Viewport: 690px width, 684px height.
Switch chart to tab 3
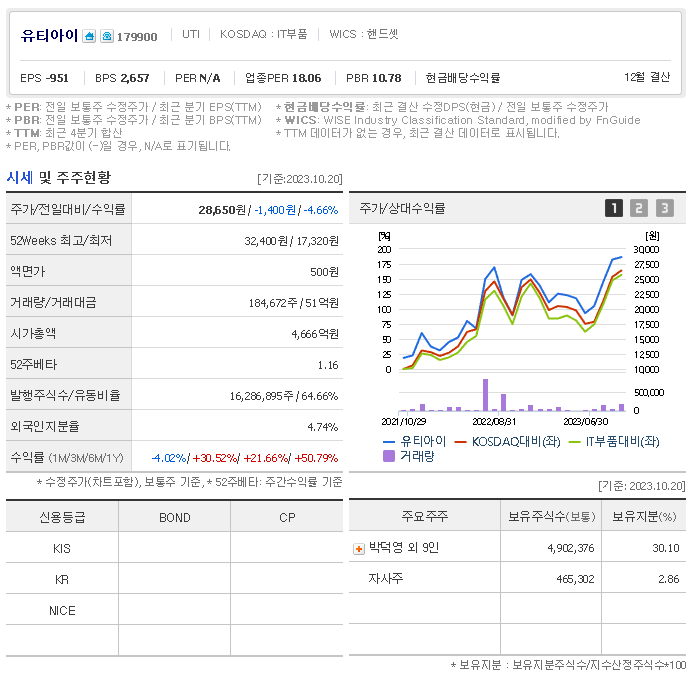coord(665,208)
